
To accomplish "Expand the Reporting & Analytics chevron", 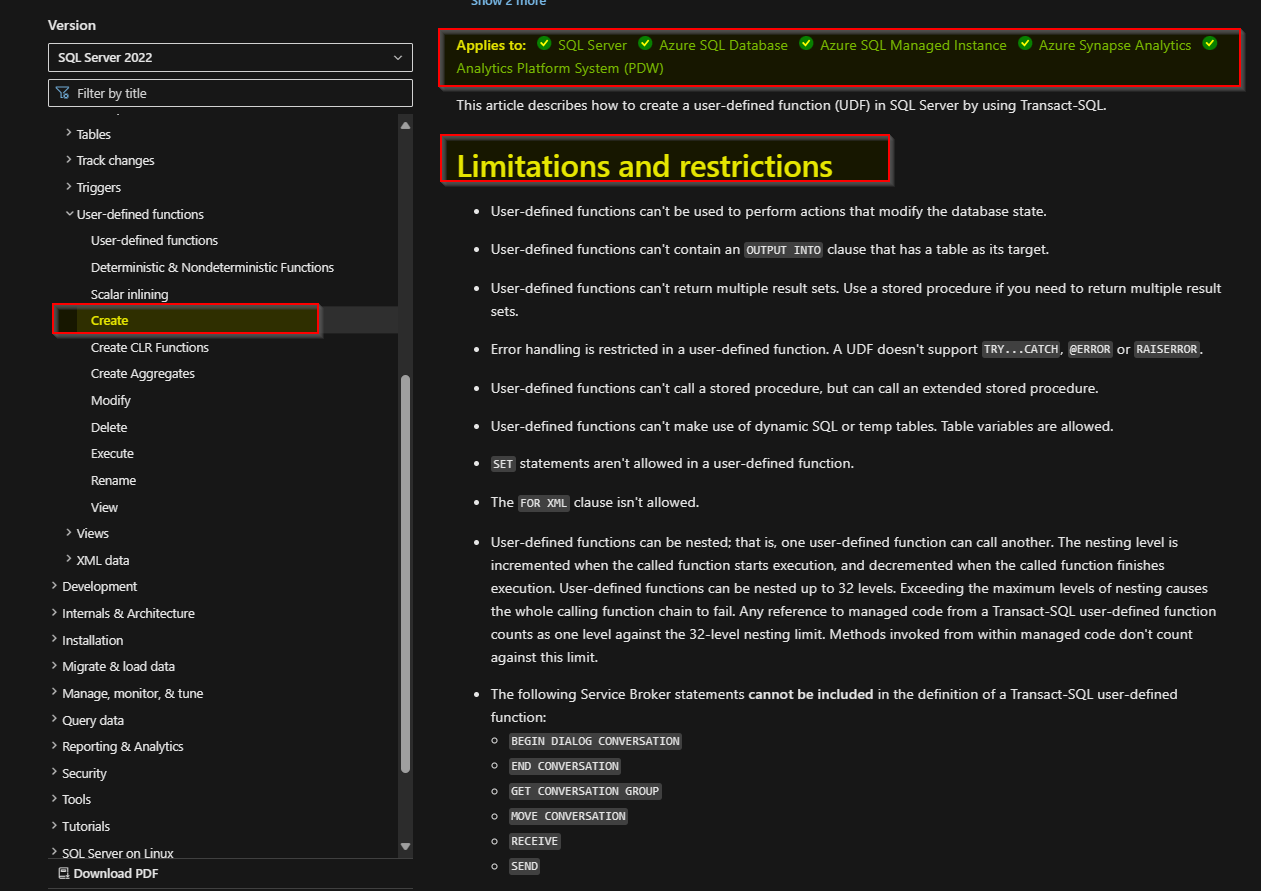I will pyautogui.click(x=54, y=746).
